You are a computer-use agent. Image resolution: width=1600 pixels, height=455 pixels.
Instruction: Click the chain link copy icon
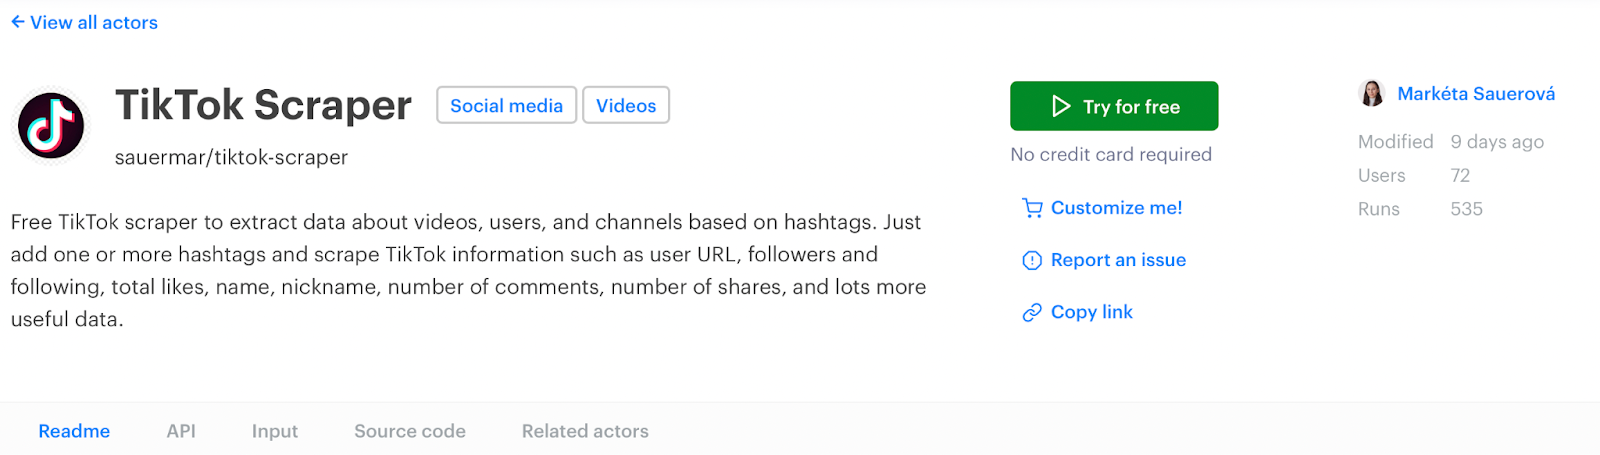[1032, 313]
